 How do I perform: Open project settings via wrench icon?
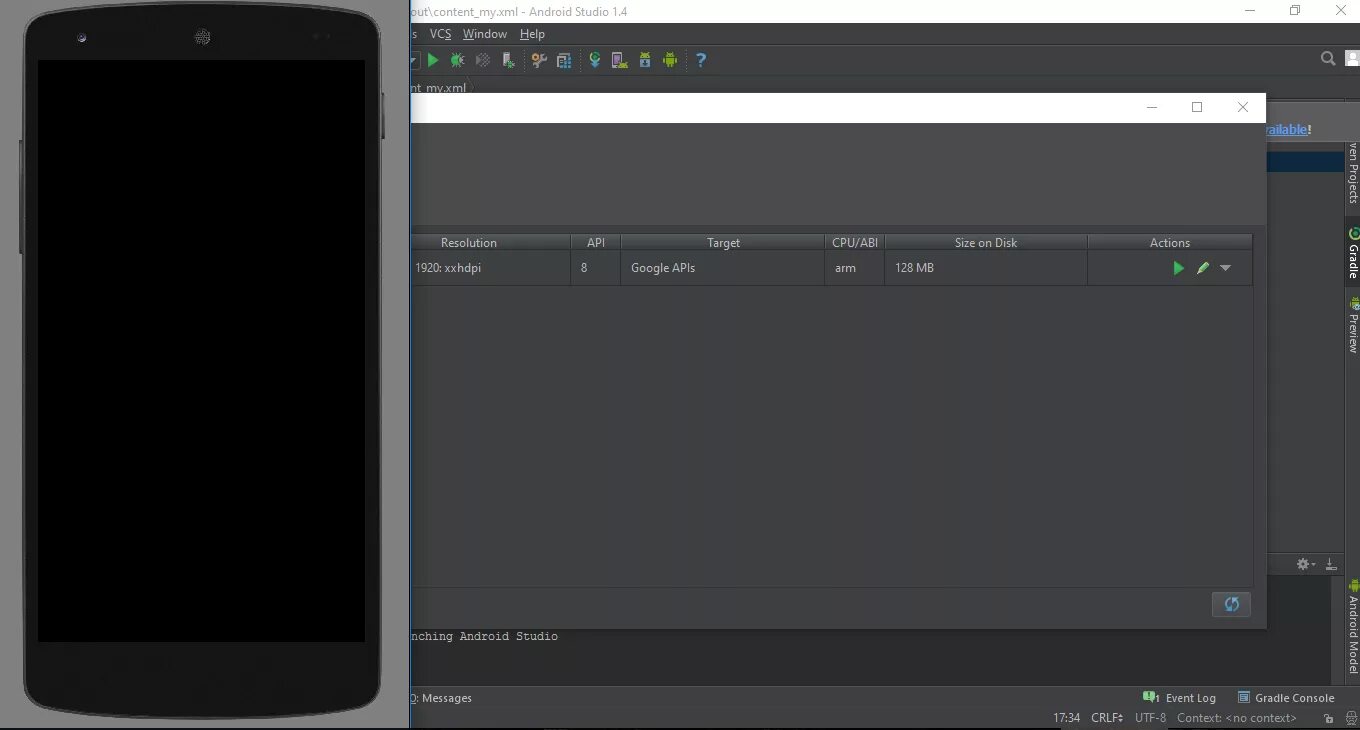tap(539, 60)
